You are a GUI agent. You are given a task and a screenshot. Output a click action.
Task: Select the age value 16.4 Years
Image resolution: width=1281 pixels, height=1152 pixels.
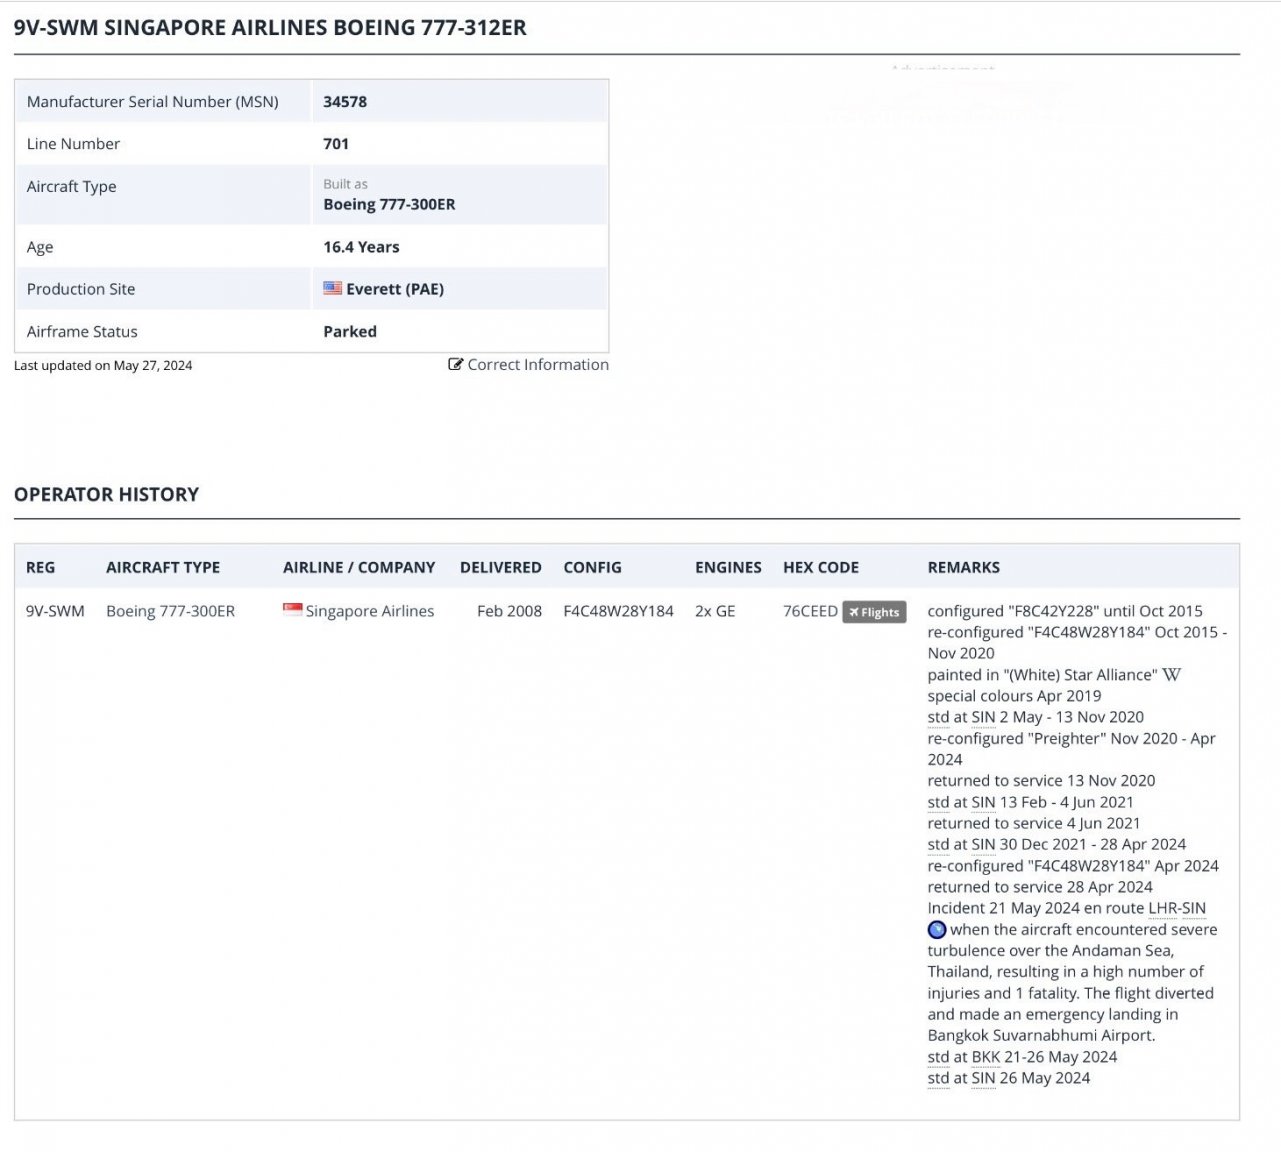pos(361,247)
